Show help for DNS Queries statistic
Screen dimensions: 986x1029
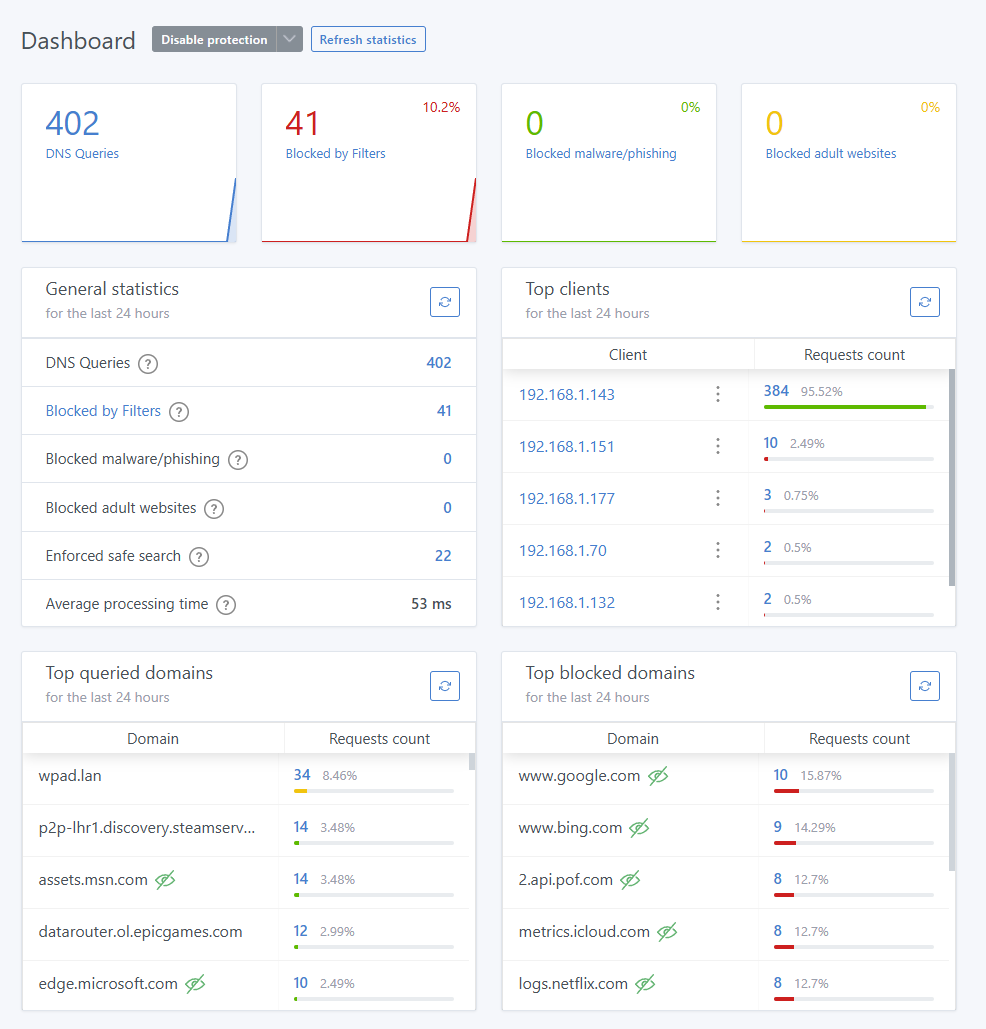[148, 364]
